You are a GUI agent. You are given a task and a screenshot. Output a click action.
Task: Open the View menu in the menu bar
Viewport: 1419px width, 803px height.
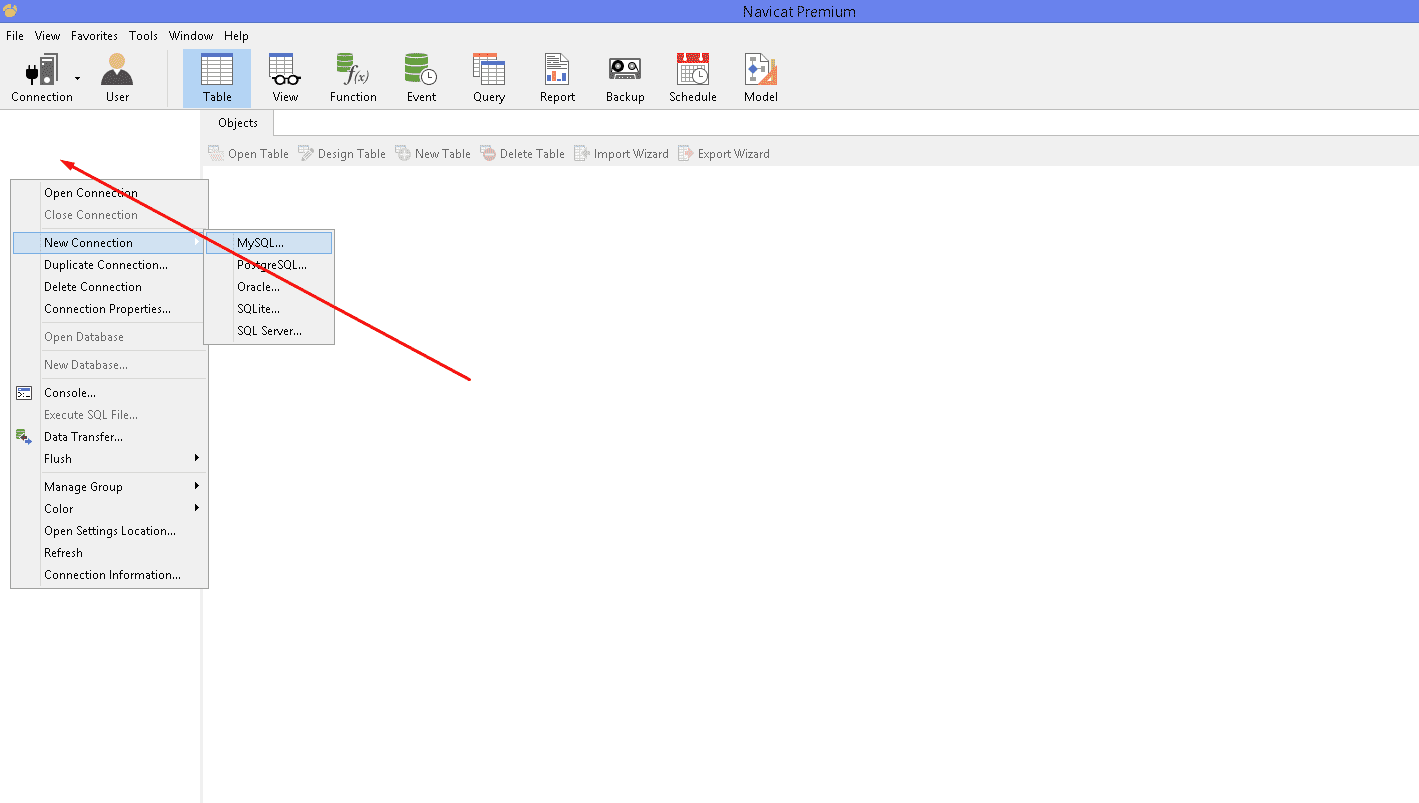point(48,36)
